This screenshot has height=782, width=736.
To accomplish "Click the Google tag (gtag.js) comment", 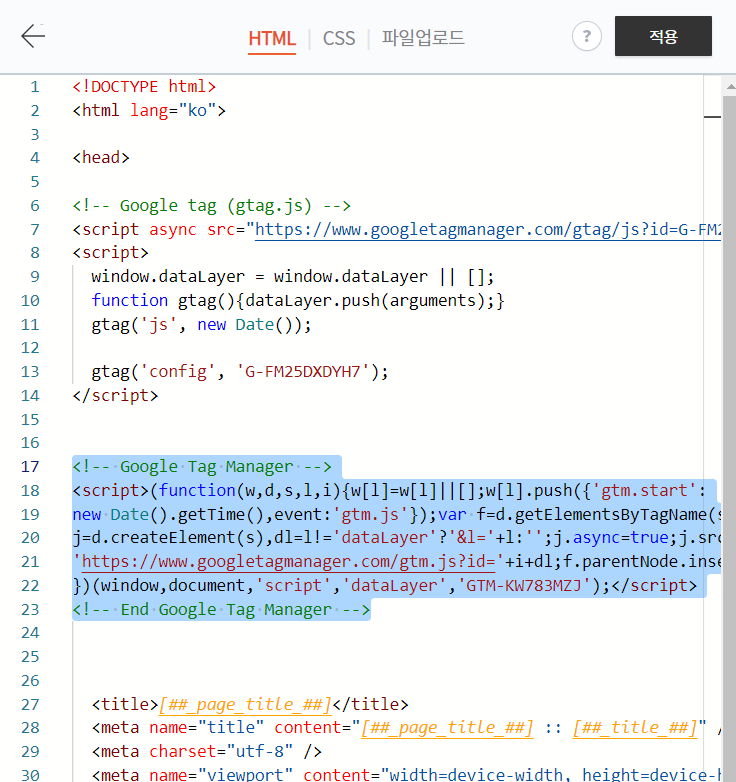I will [211, 205].
